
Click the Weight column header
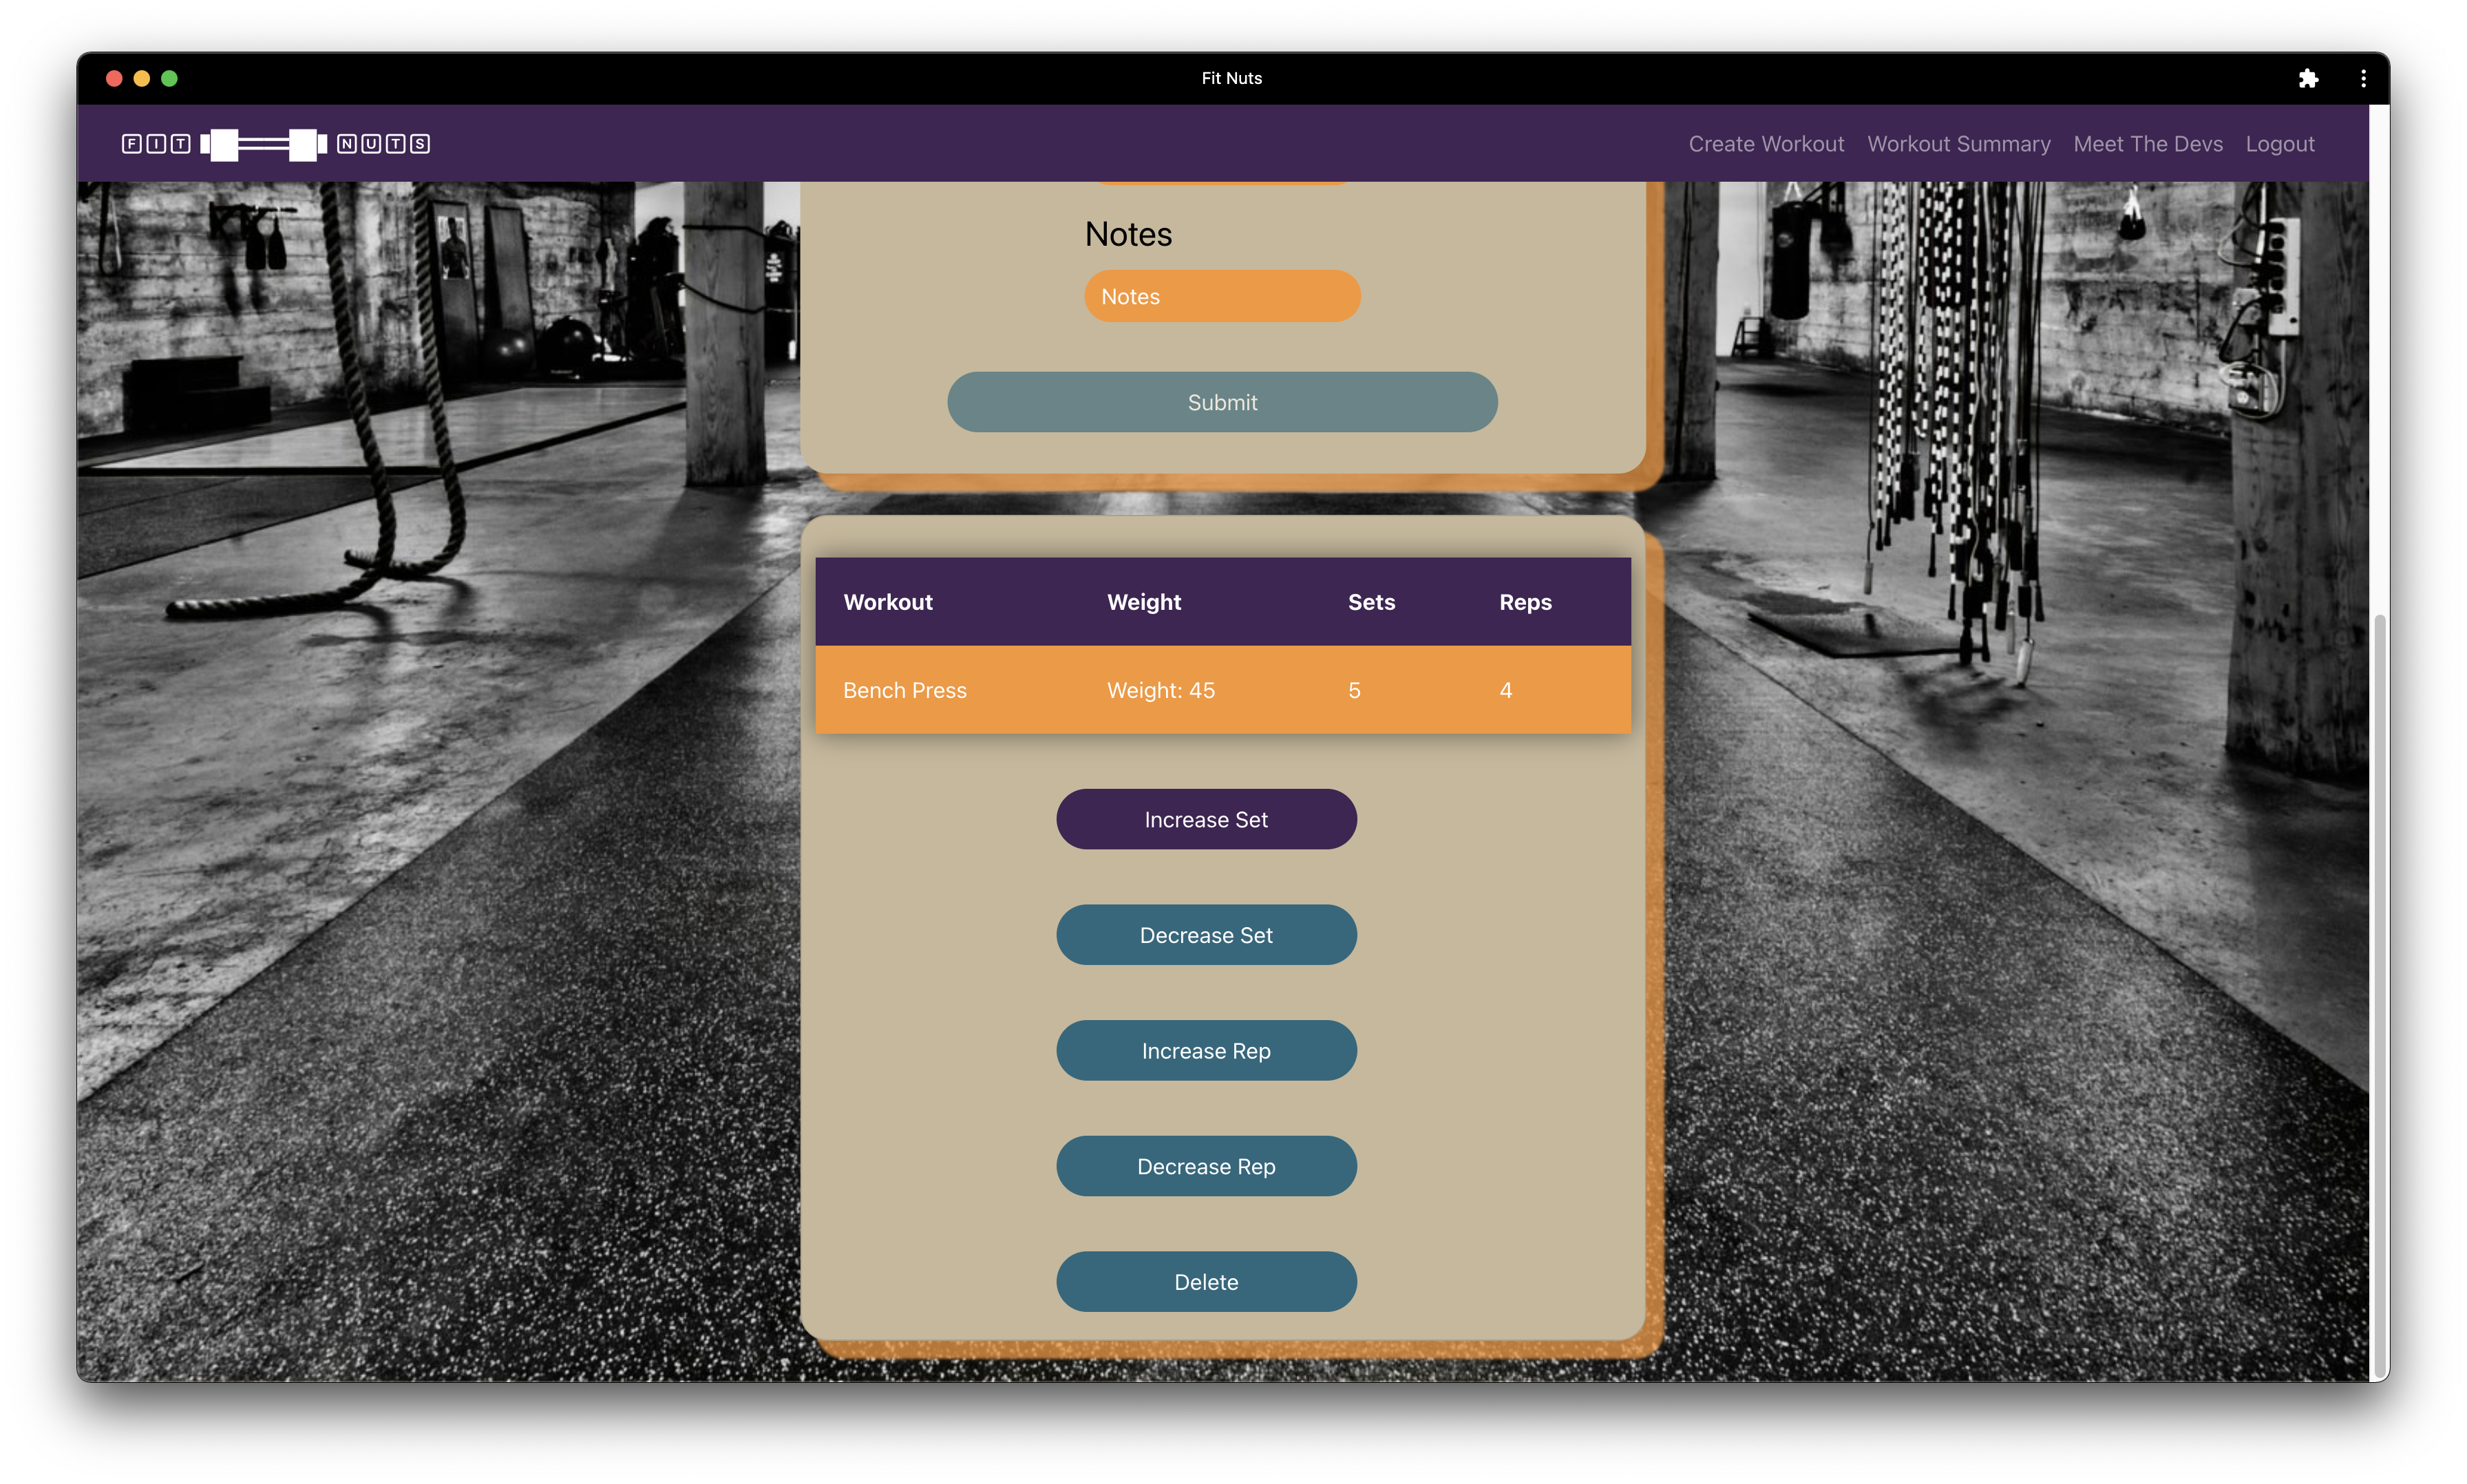pyautogui.click(x=1143, y=602)
